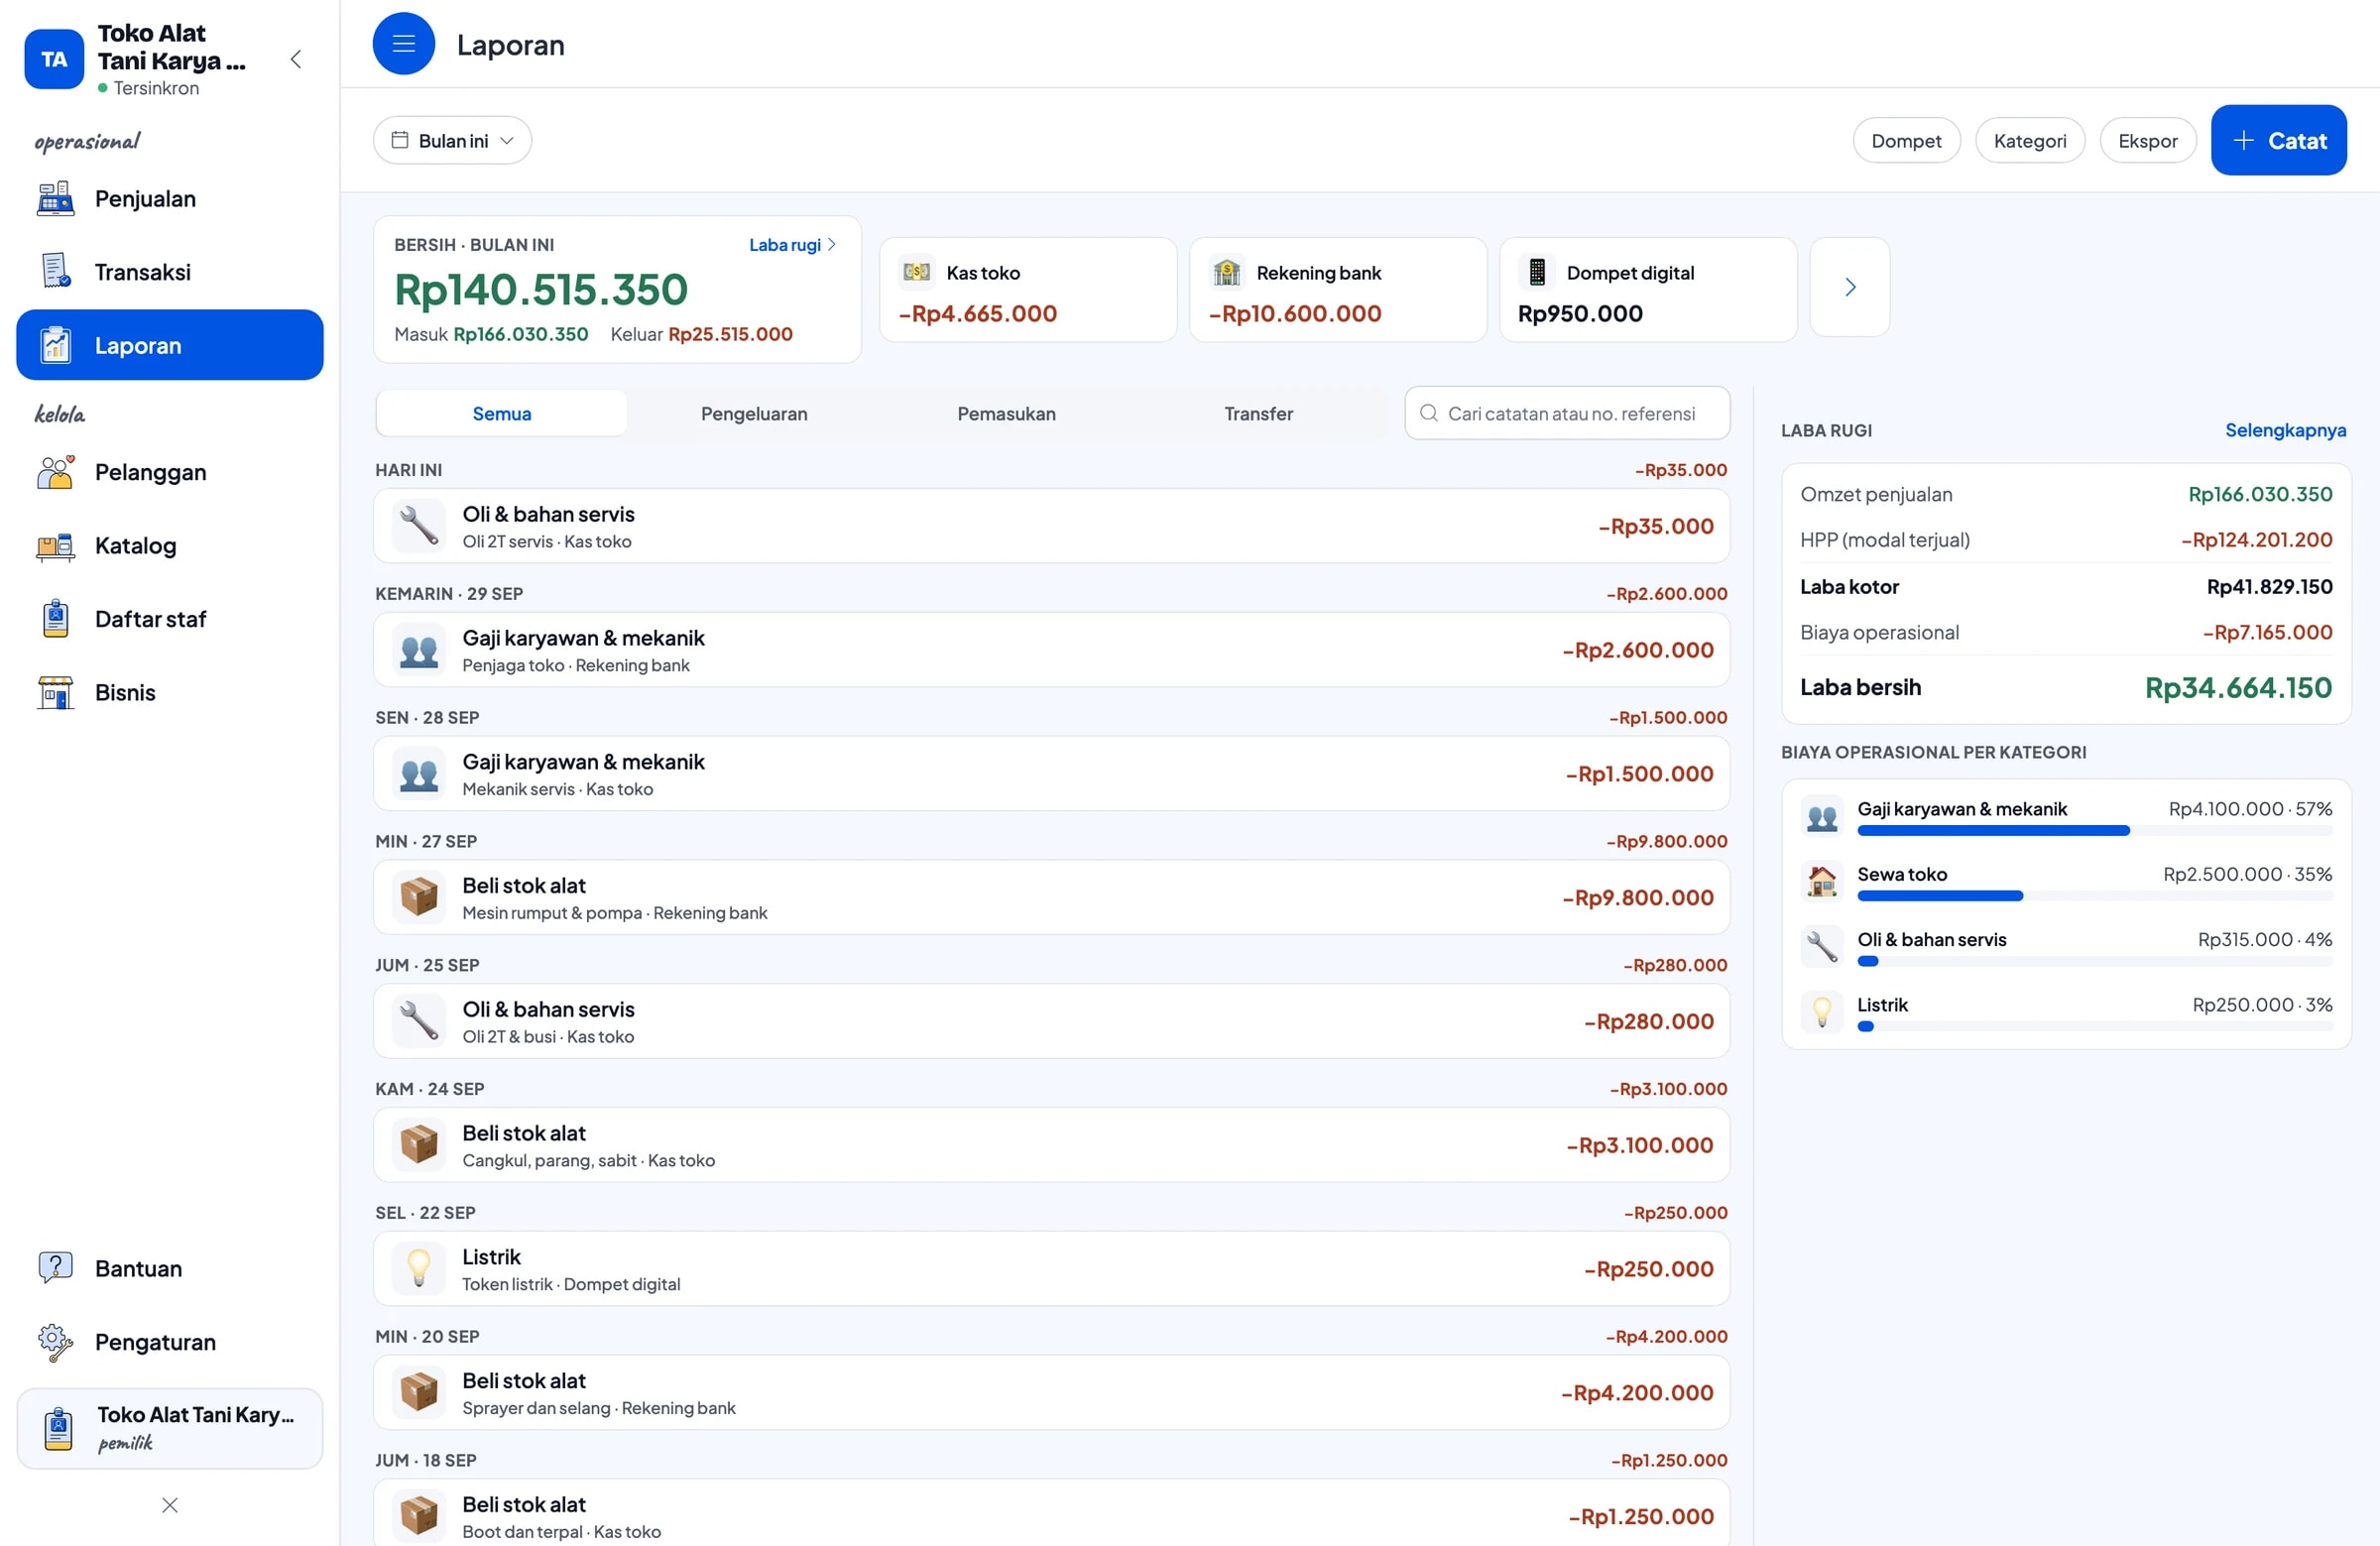2380x1546 pixels.
Task: Open the Mekanik servis salary transaction
Action: coord(1051,773)
